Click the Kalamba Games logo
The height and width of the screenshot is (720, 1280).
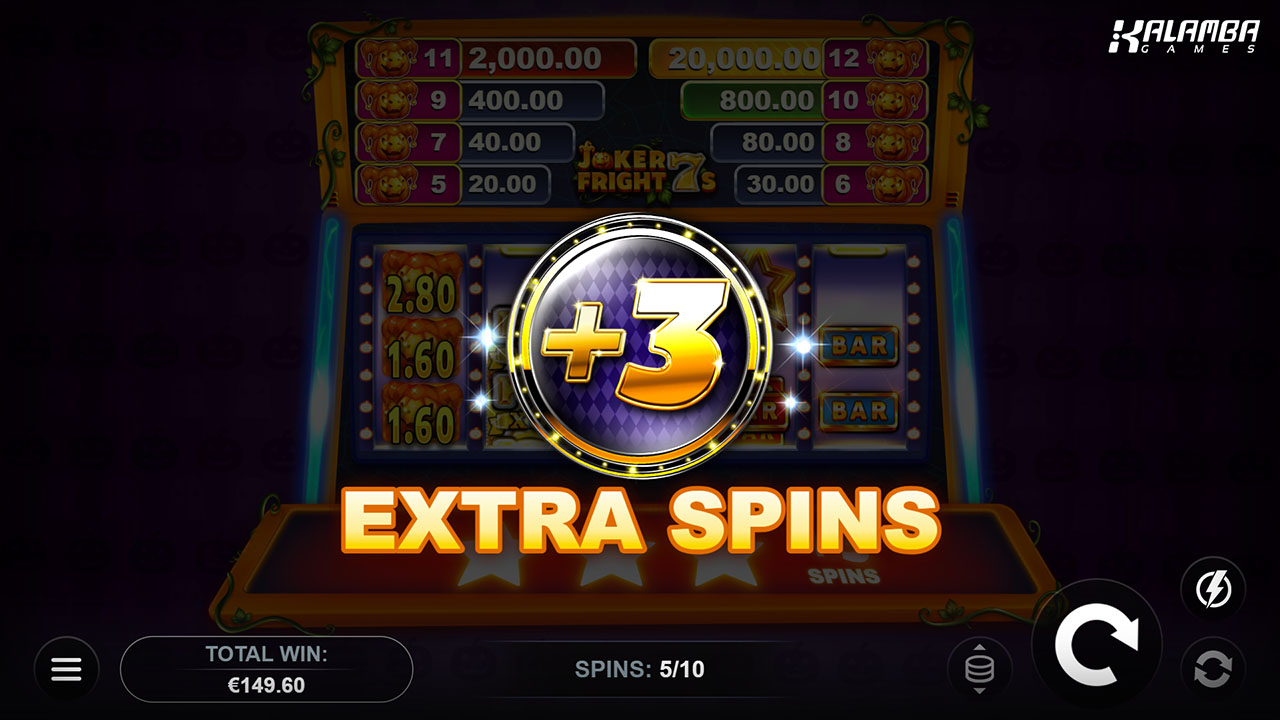pos(1184,37)
